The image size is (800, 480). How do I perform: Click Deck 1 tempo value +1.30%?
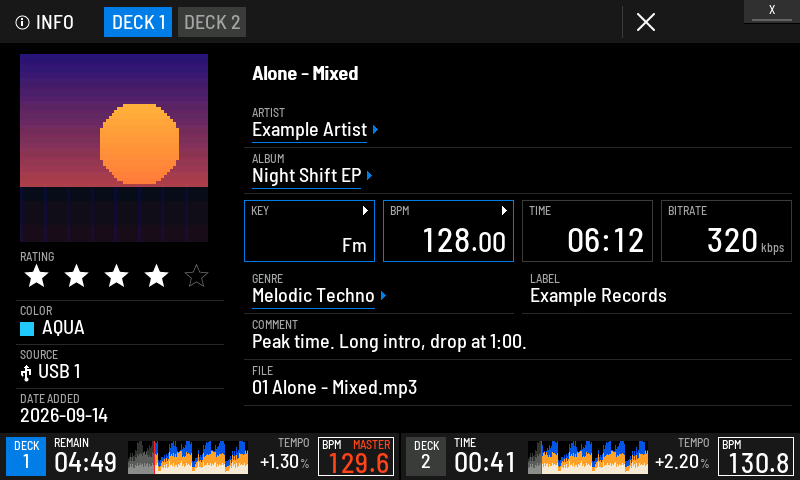tap(285, 462)
